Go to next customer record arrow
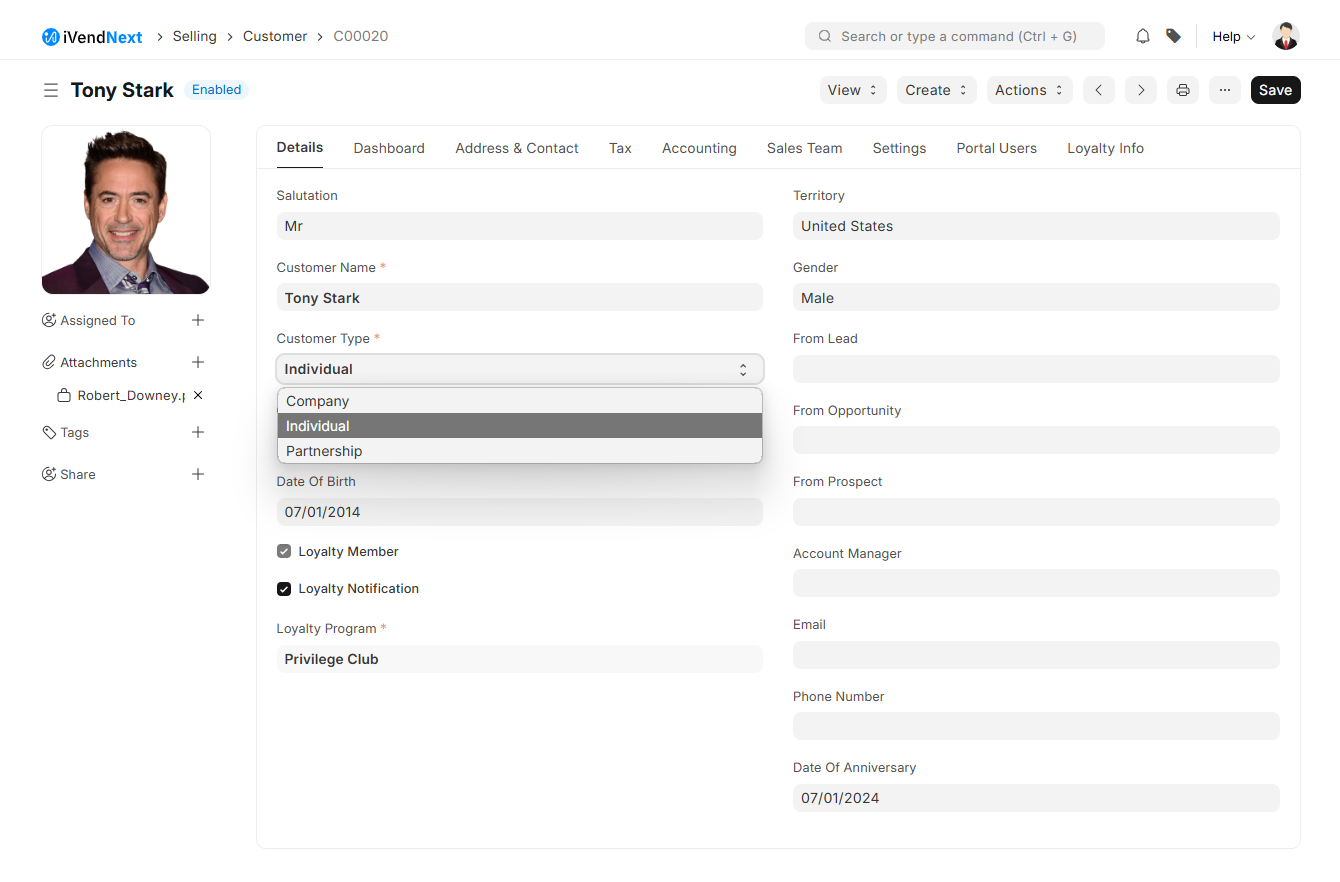Screen dimensions: 1340x882 point(1141,90)
